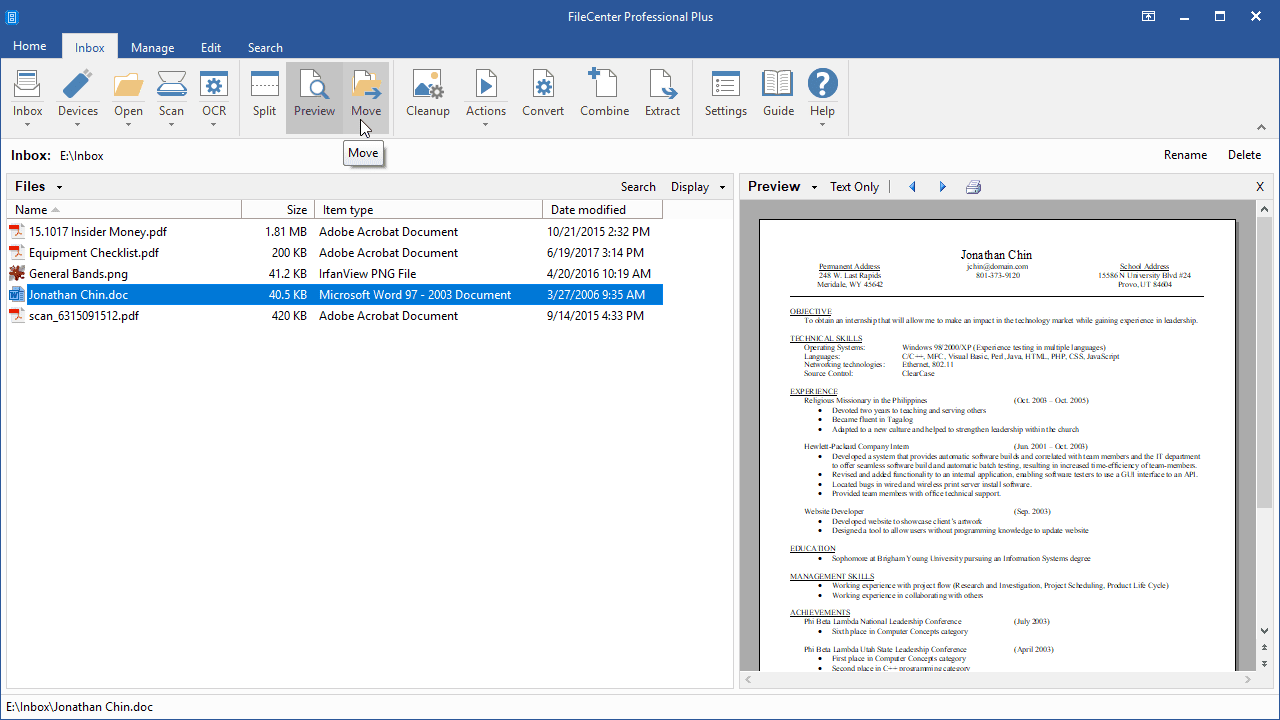Expand the Actions dropdown arrow
The width and height of the screenshot is (1280, 720).
(486, 125)
